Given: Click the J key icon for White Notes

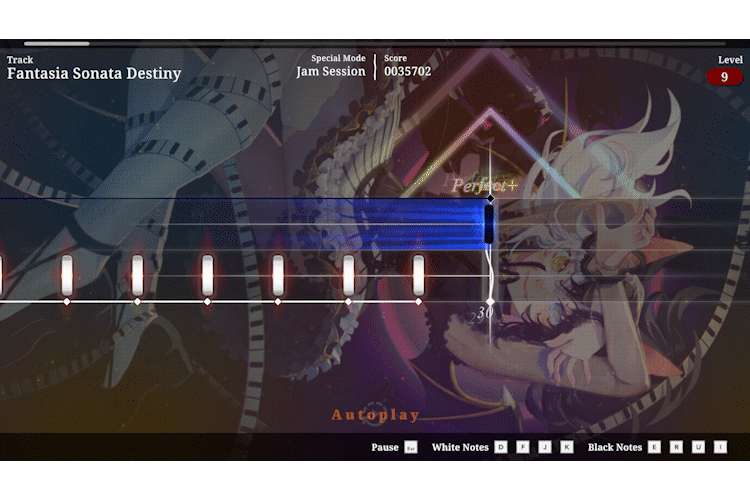Looking at the screenshot, I should 545,447.
